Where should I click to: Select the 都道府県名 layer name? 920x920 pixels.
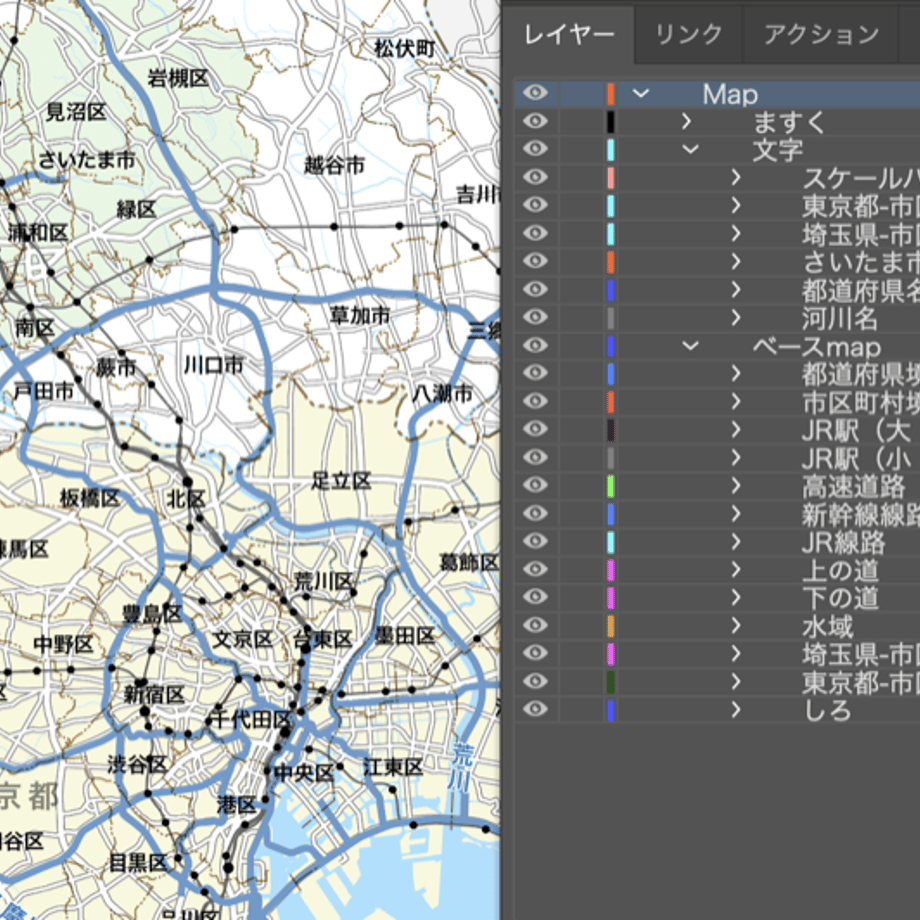pos(861,290)
